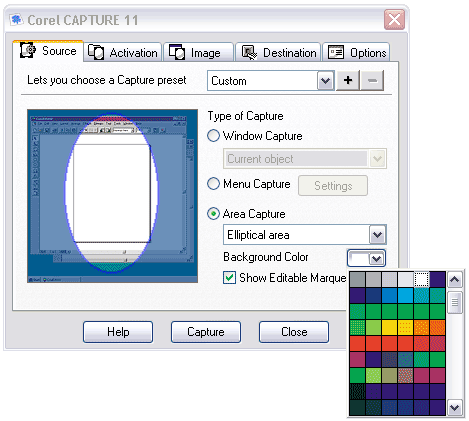The width and height of the screenshot is (469, 421).
Task: Go to the Image tab
Action: (x=198, y=52)
